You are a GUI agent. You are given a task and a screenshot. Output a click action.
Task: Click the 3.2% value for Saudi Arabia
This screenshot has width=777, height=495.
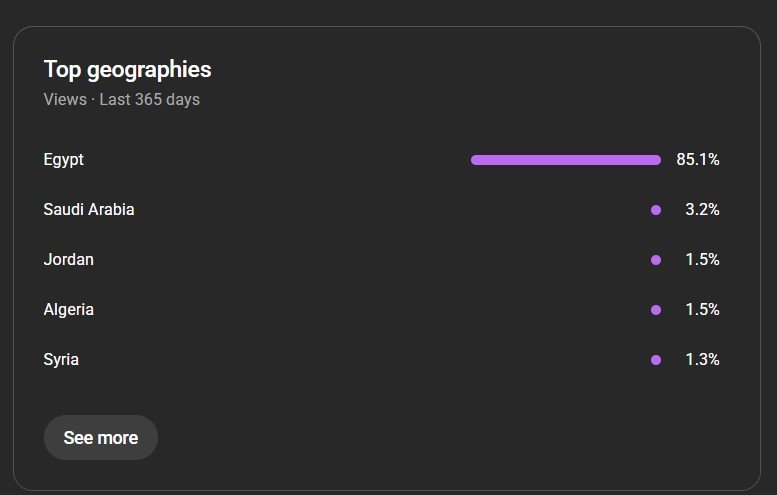pyautogui.click(x=702, y=210)
